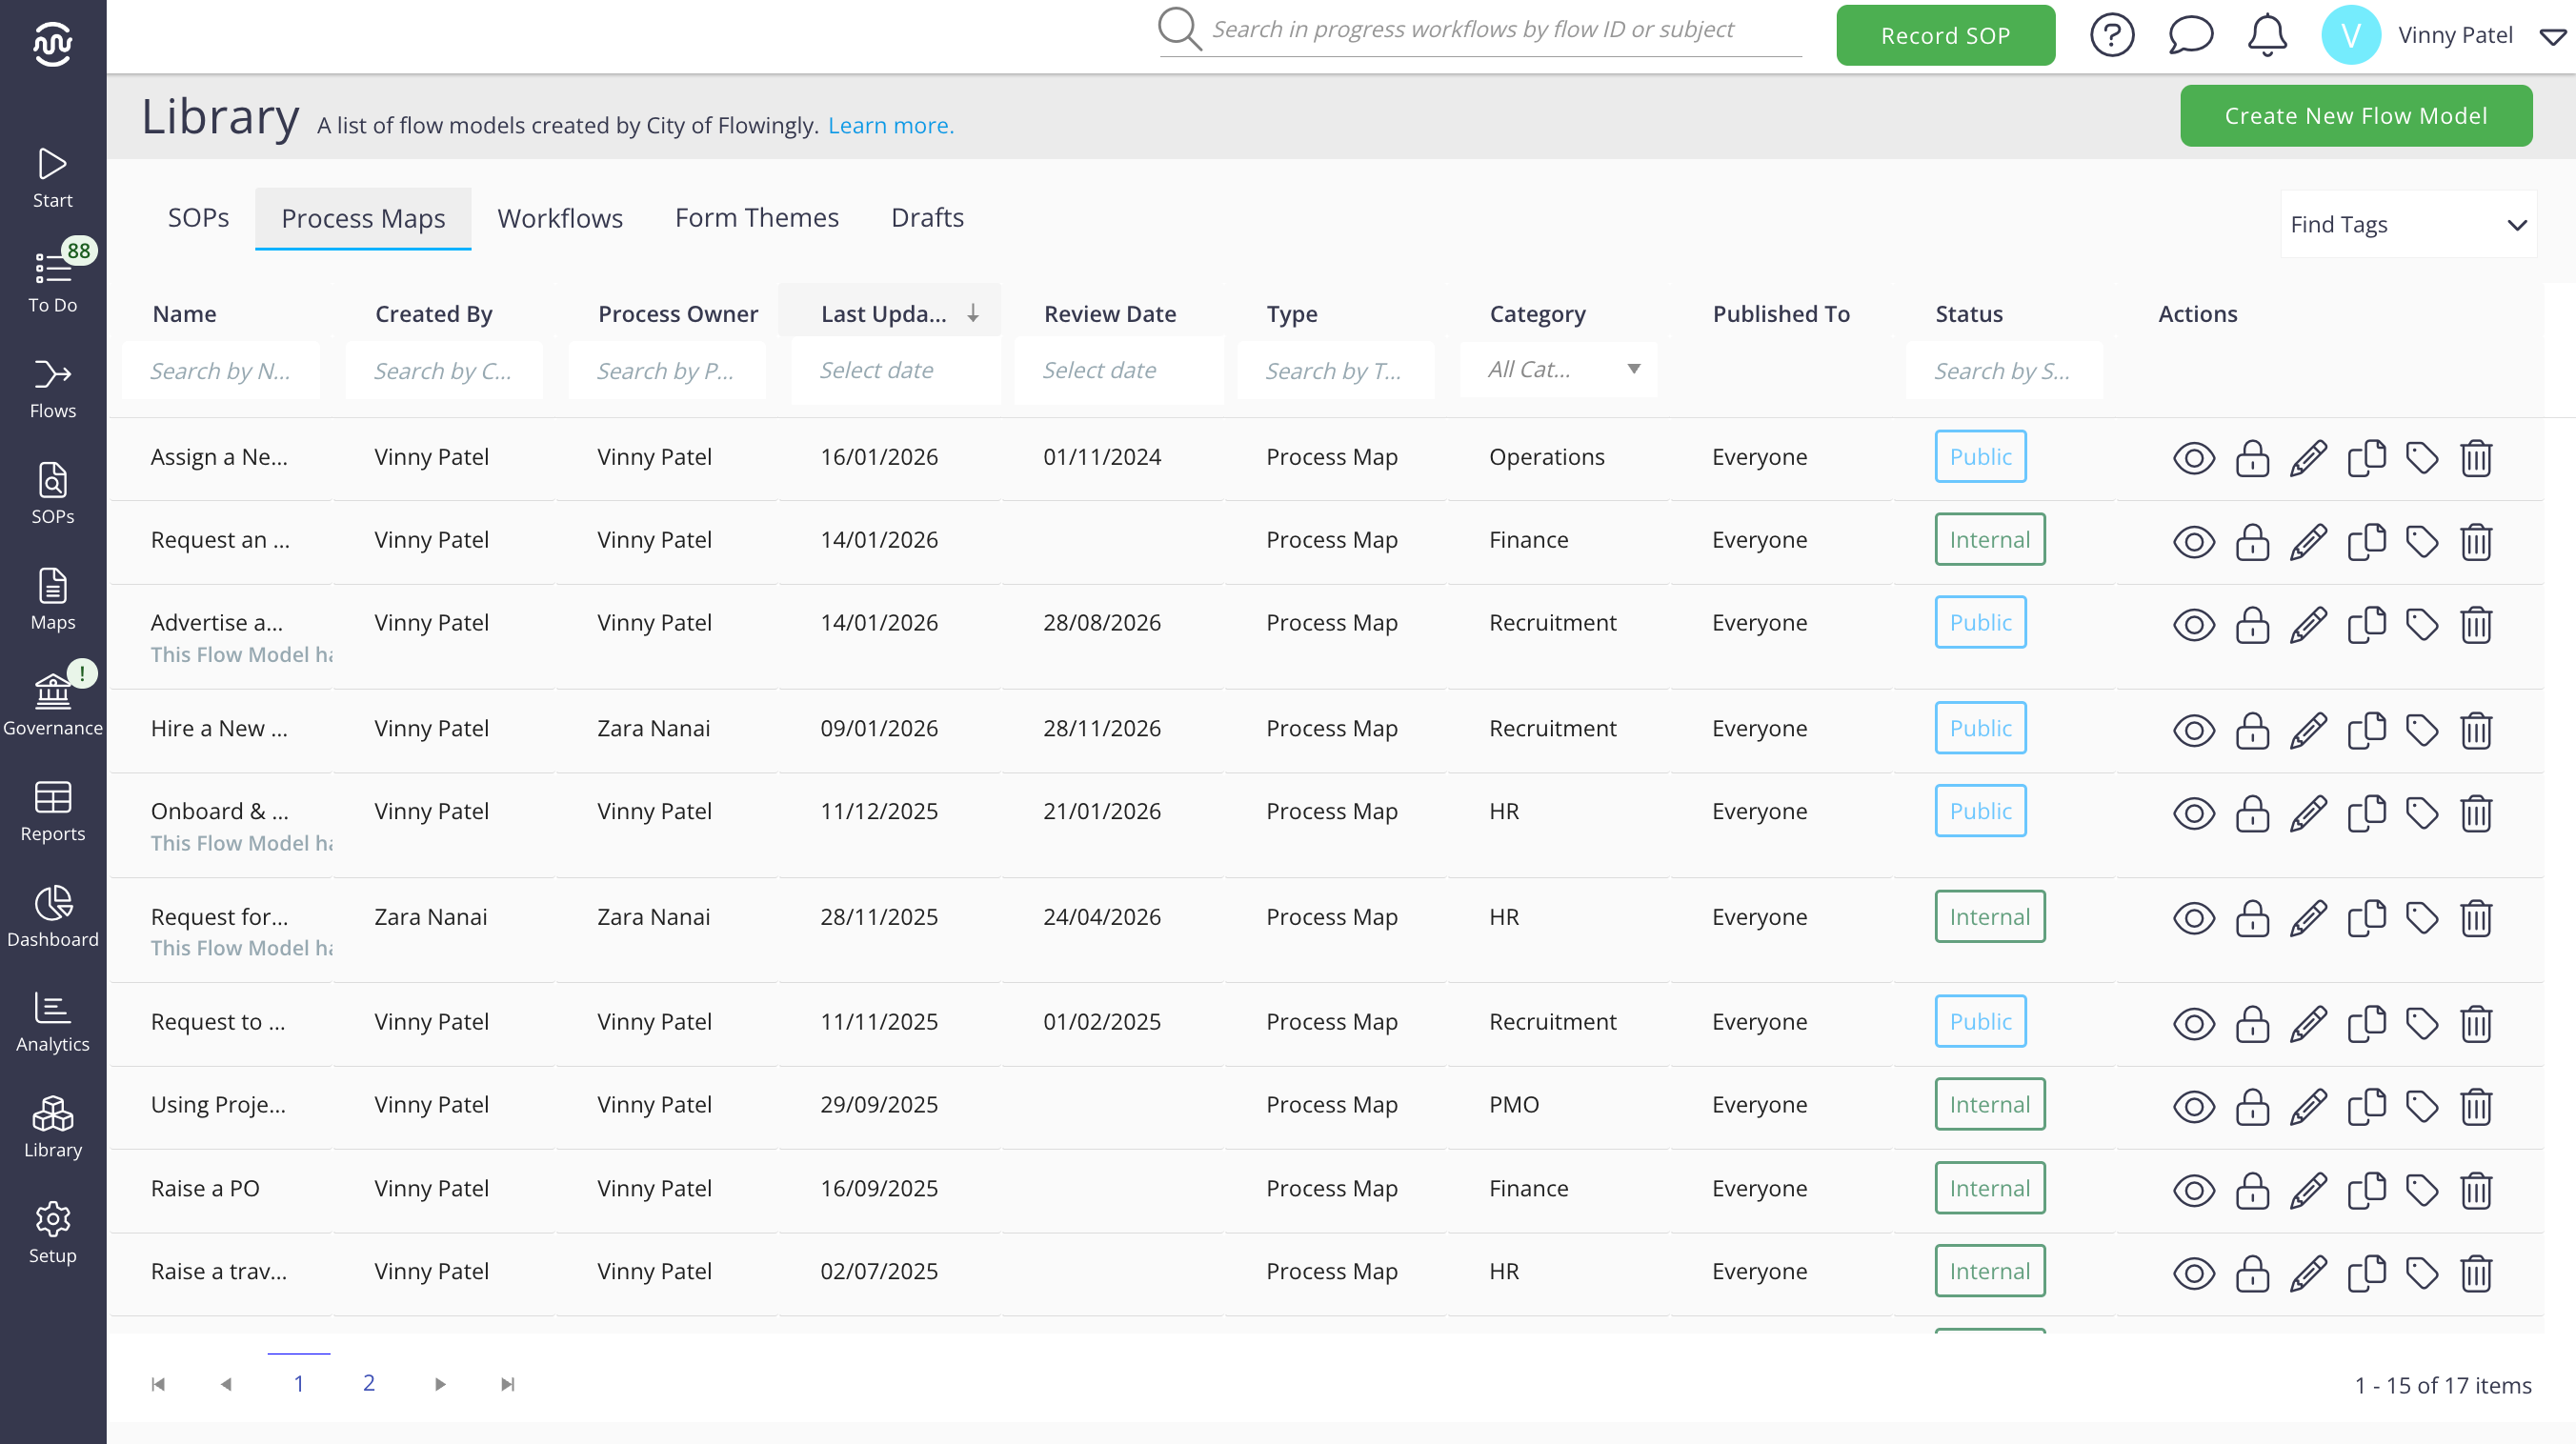Click the Search by Name filter field
Screen dimensions: 2576x1444
(220, 371)
